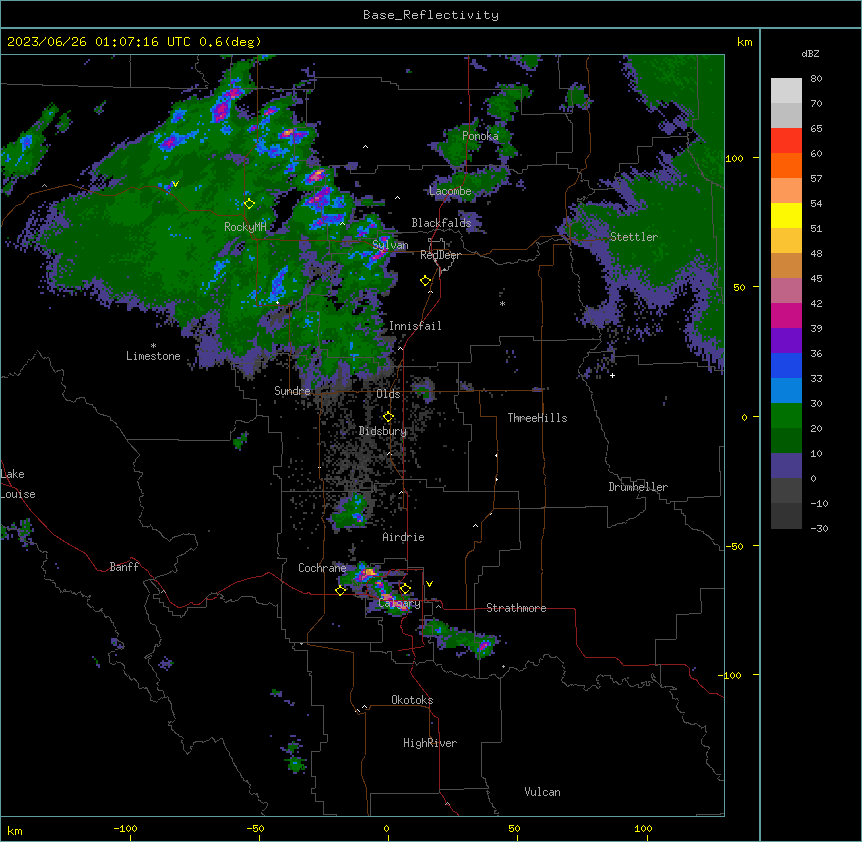Click the Okotoks label

(412, 700)
